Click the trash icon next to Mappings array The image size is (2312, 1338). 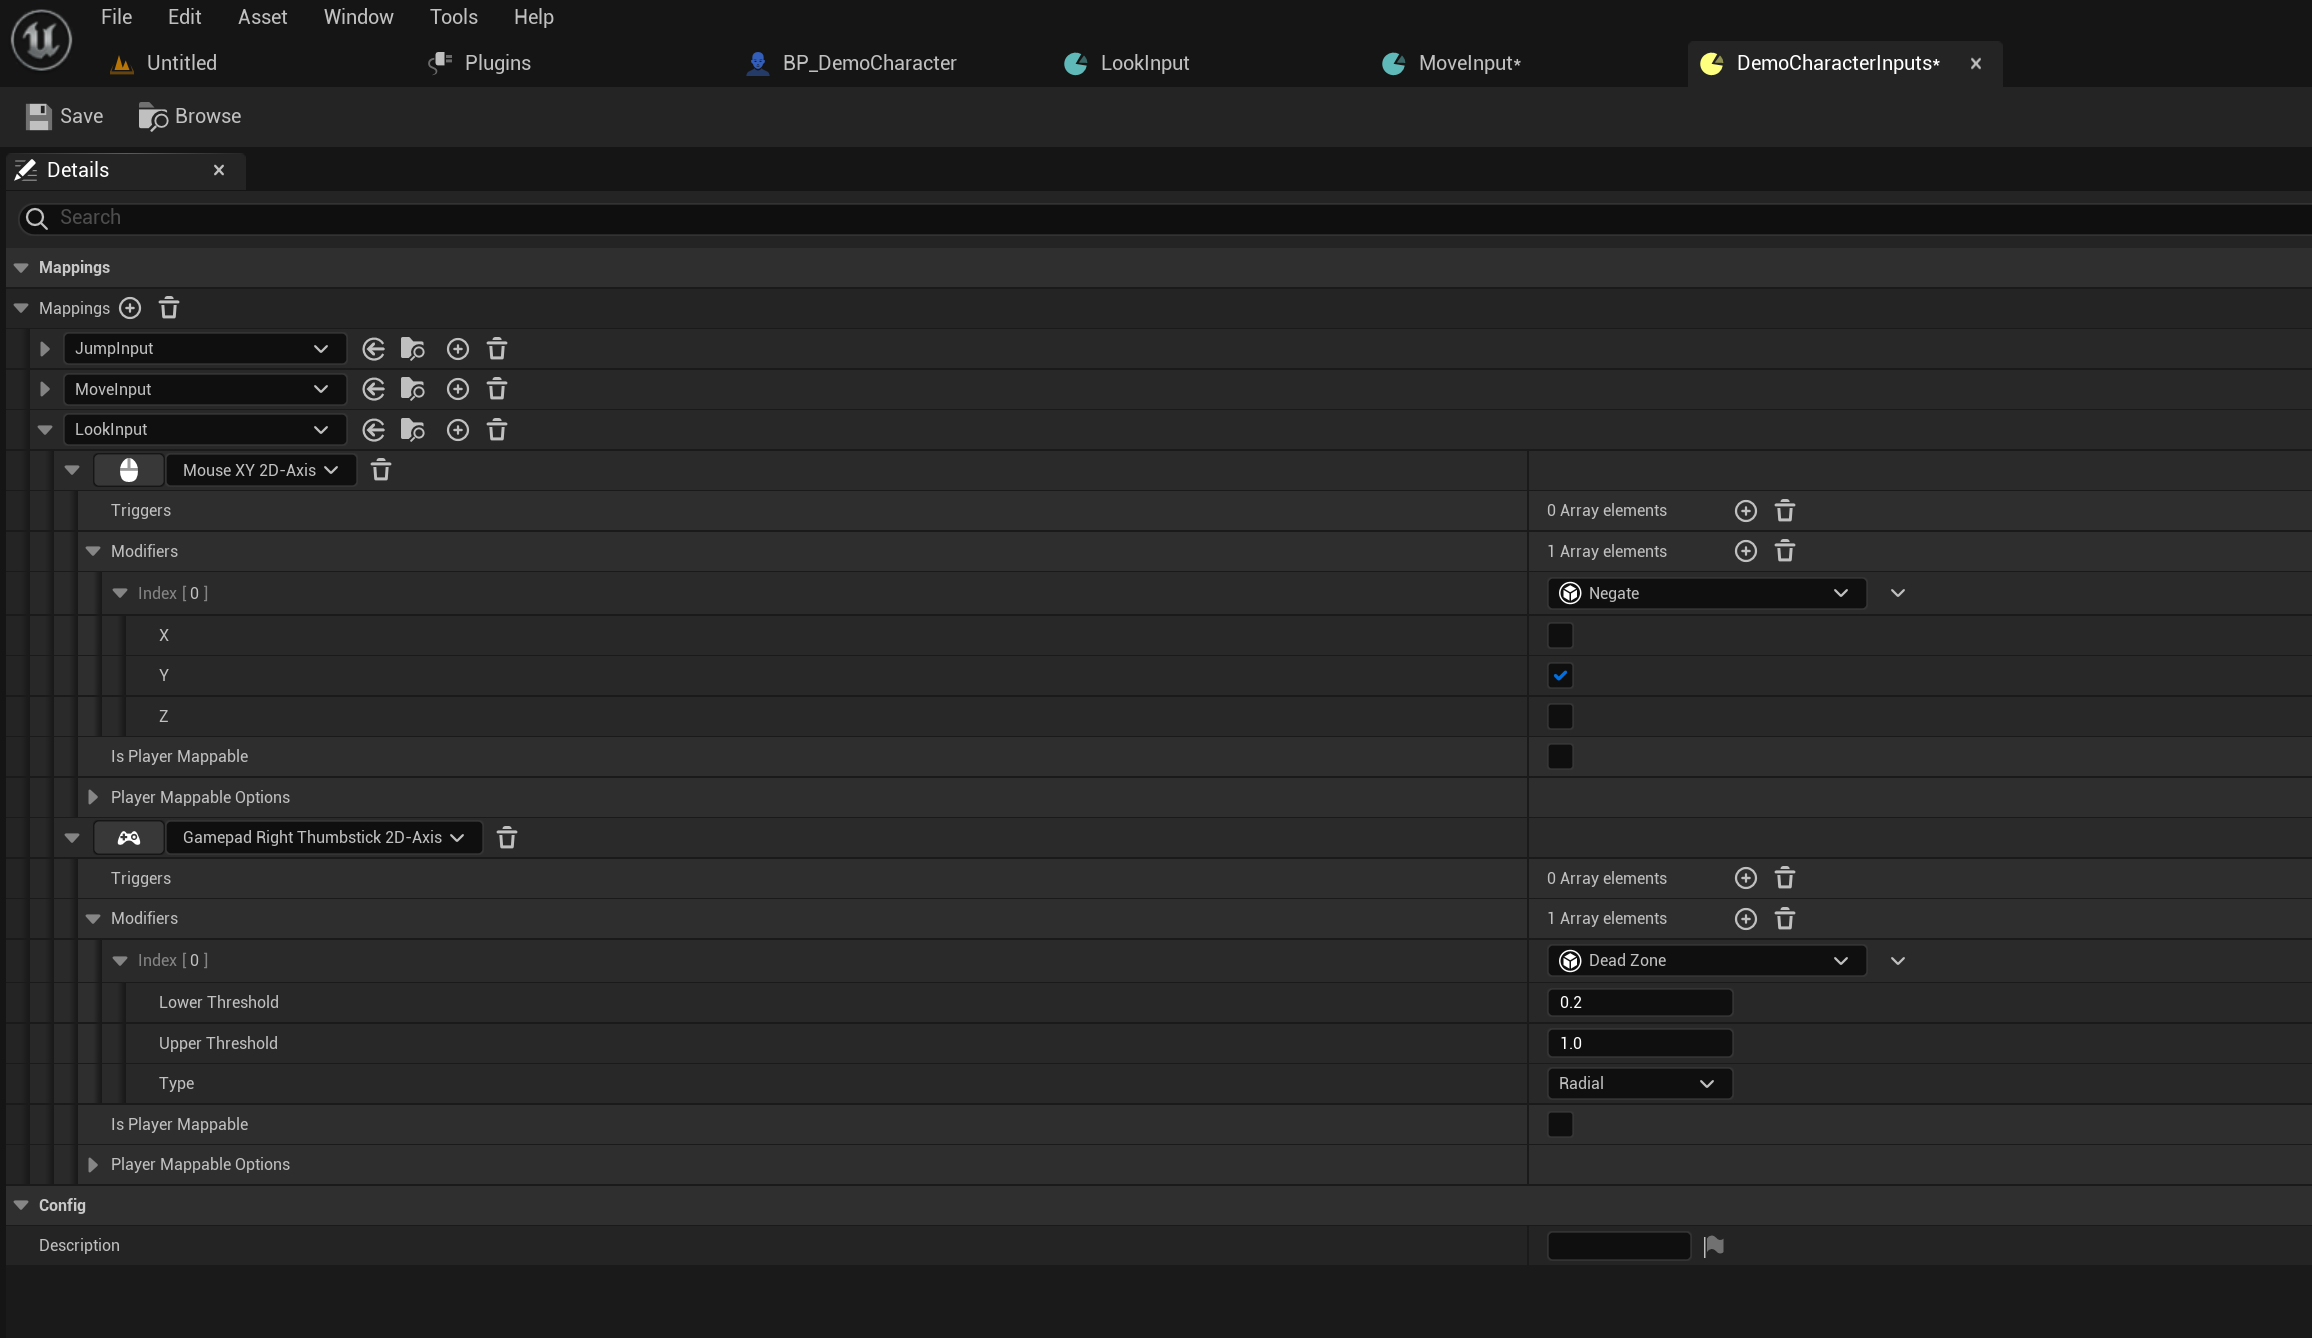click(169, 308)
